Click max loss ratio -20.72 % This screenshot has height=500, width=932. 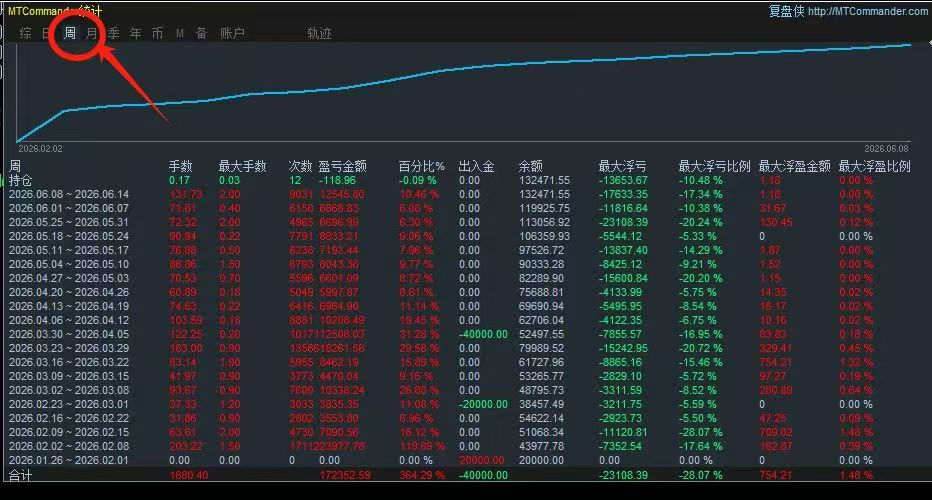coord(700,348)
